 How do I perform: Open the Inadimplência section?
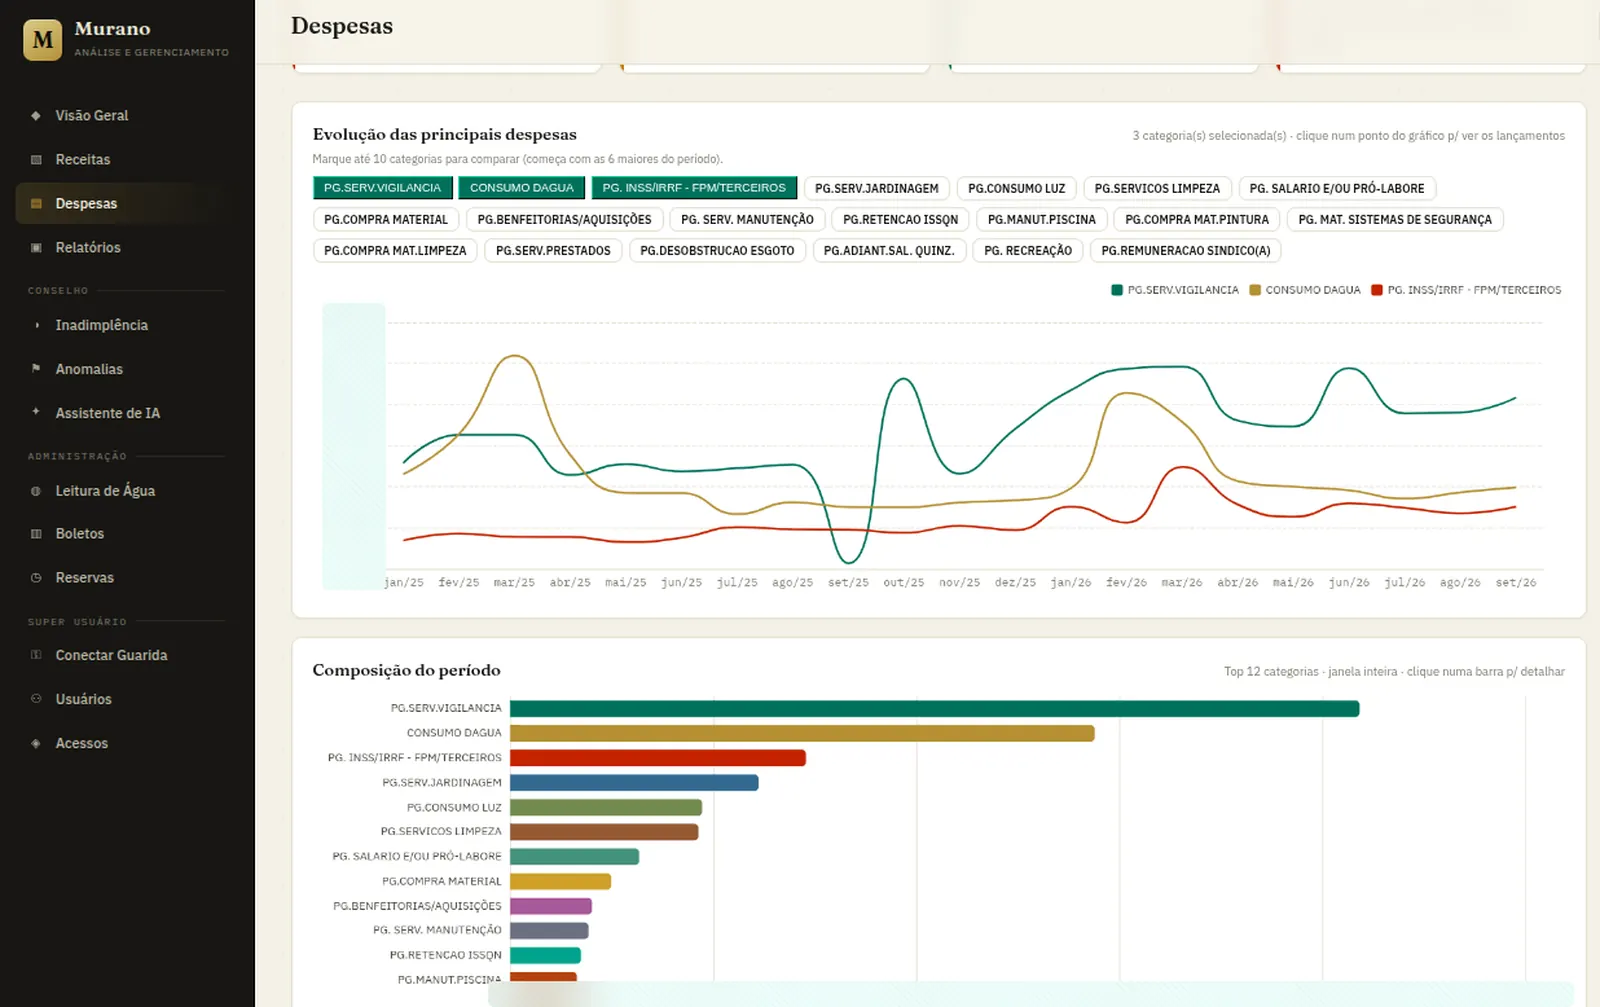click(120, 325)
